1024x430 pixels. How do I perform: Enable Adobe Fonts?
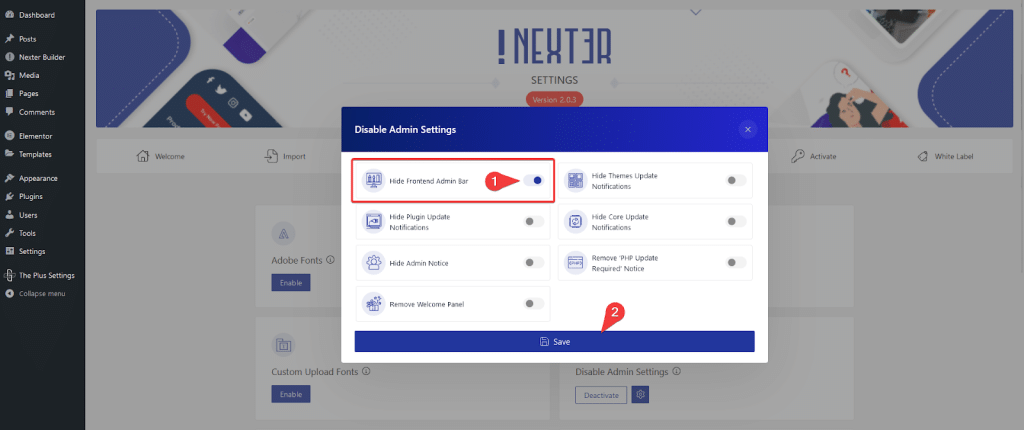click(x=291, y=282)
